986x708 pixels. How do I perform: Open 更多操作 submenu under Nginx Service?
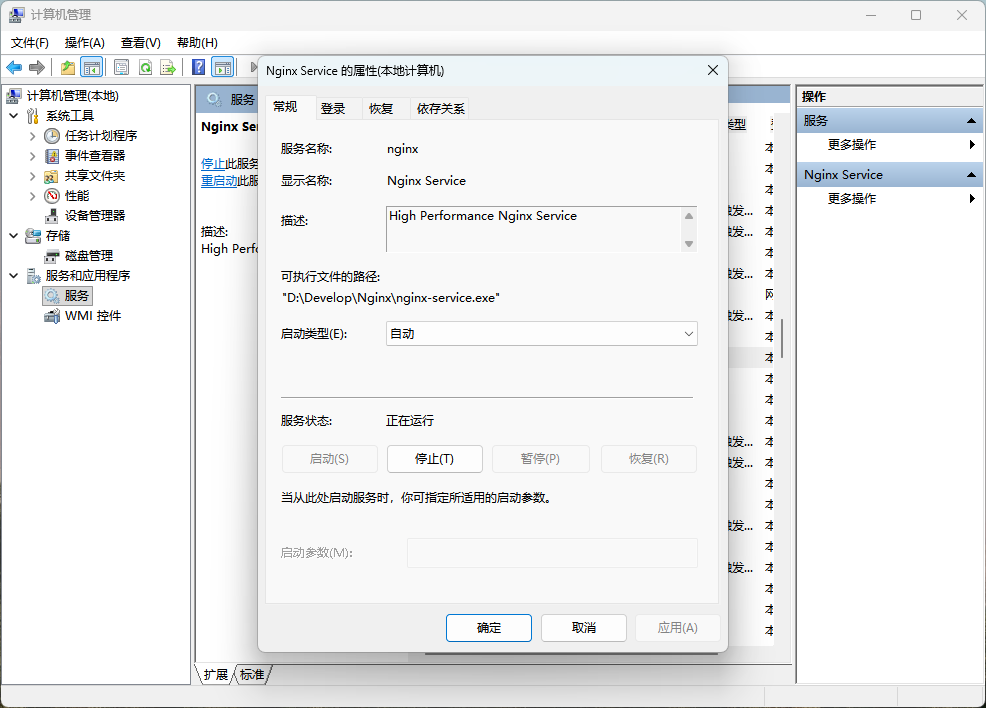pos(890,199)
